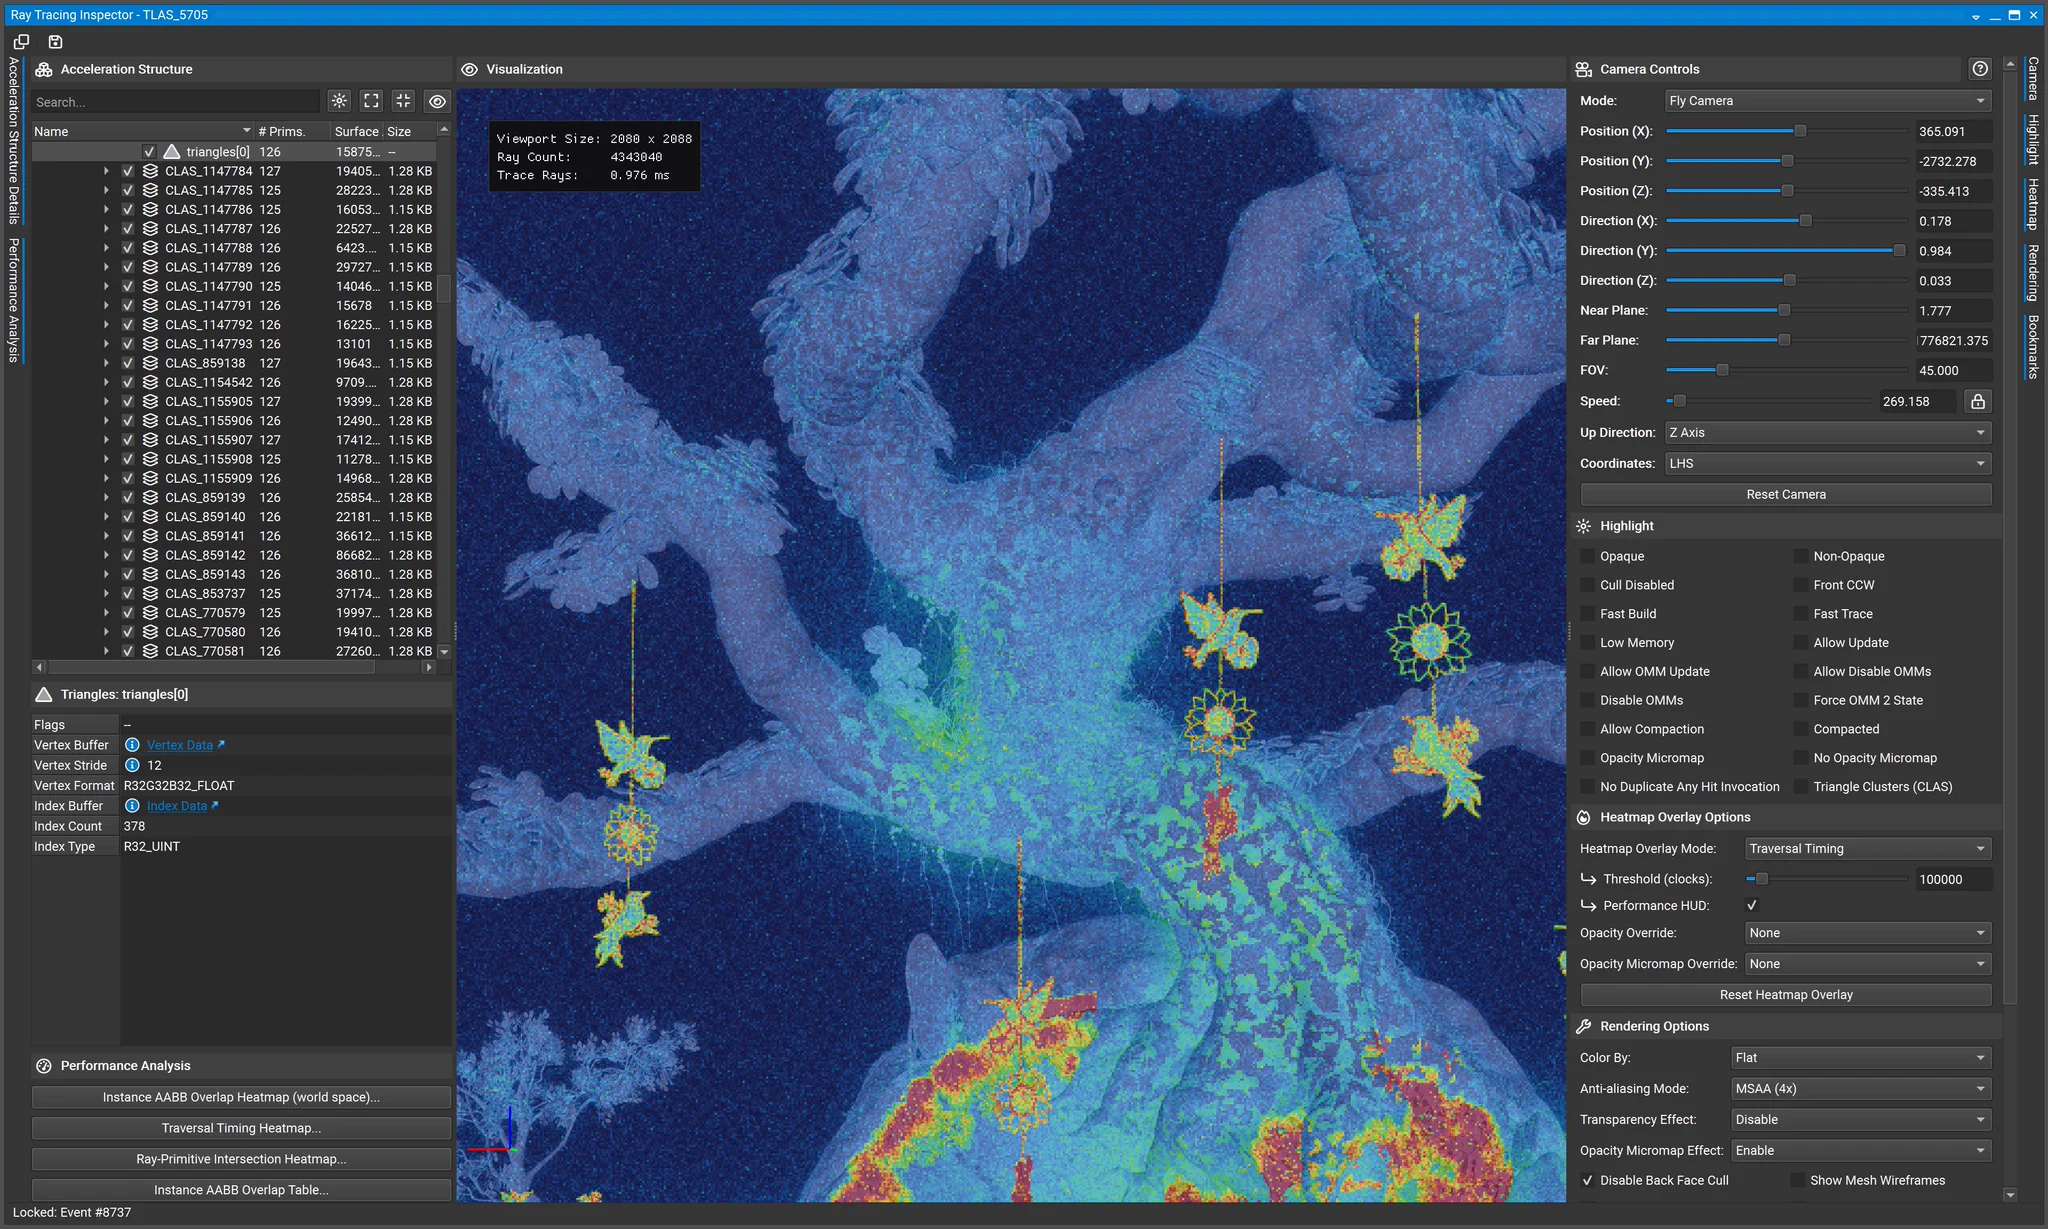
Task: Enable the Opaque highlight checkbox
Action: tap(1587, 556)
